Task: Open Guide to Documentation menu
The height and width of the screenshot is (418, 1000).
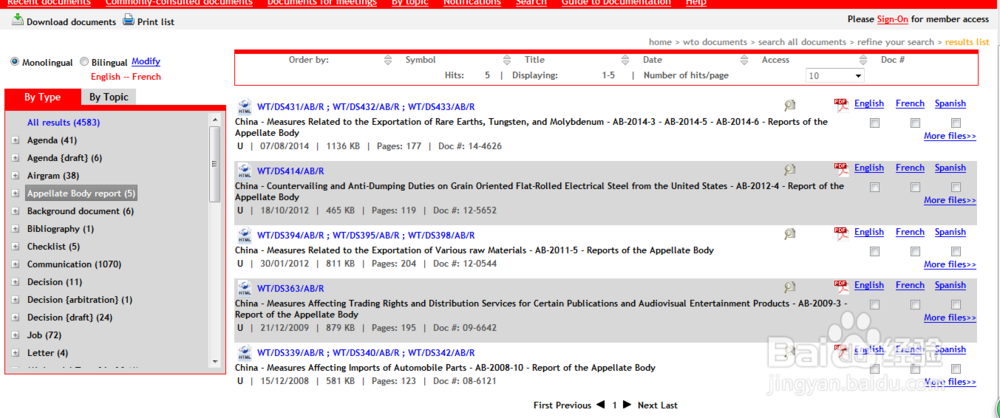Action: tap(616, 3)
